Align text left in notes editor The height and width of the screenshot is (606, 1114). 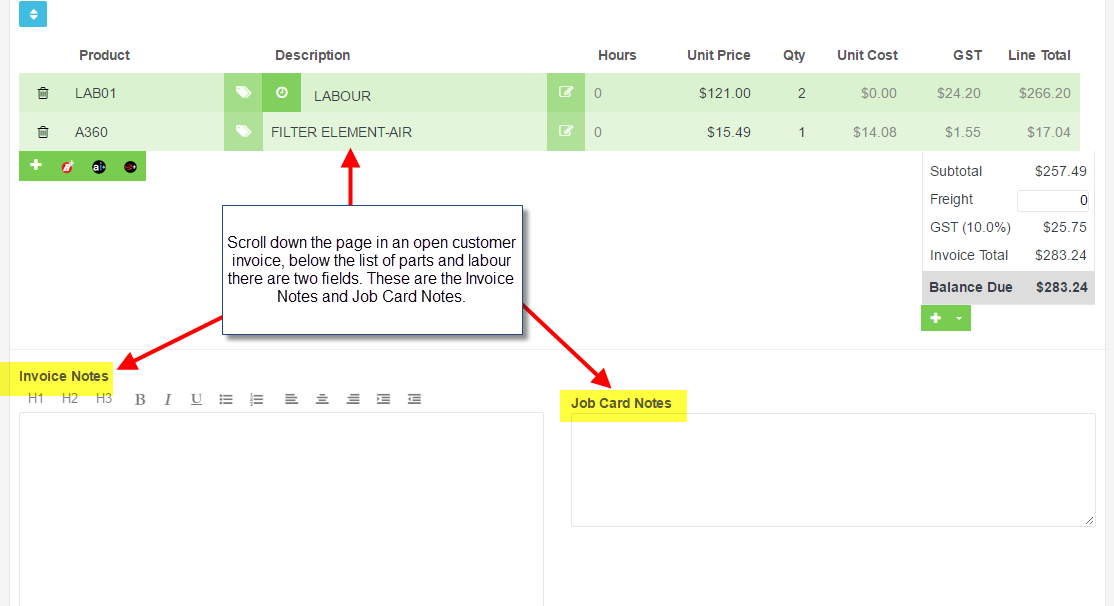pyautogui.click(x=291, y=399)
